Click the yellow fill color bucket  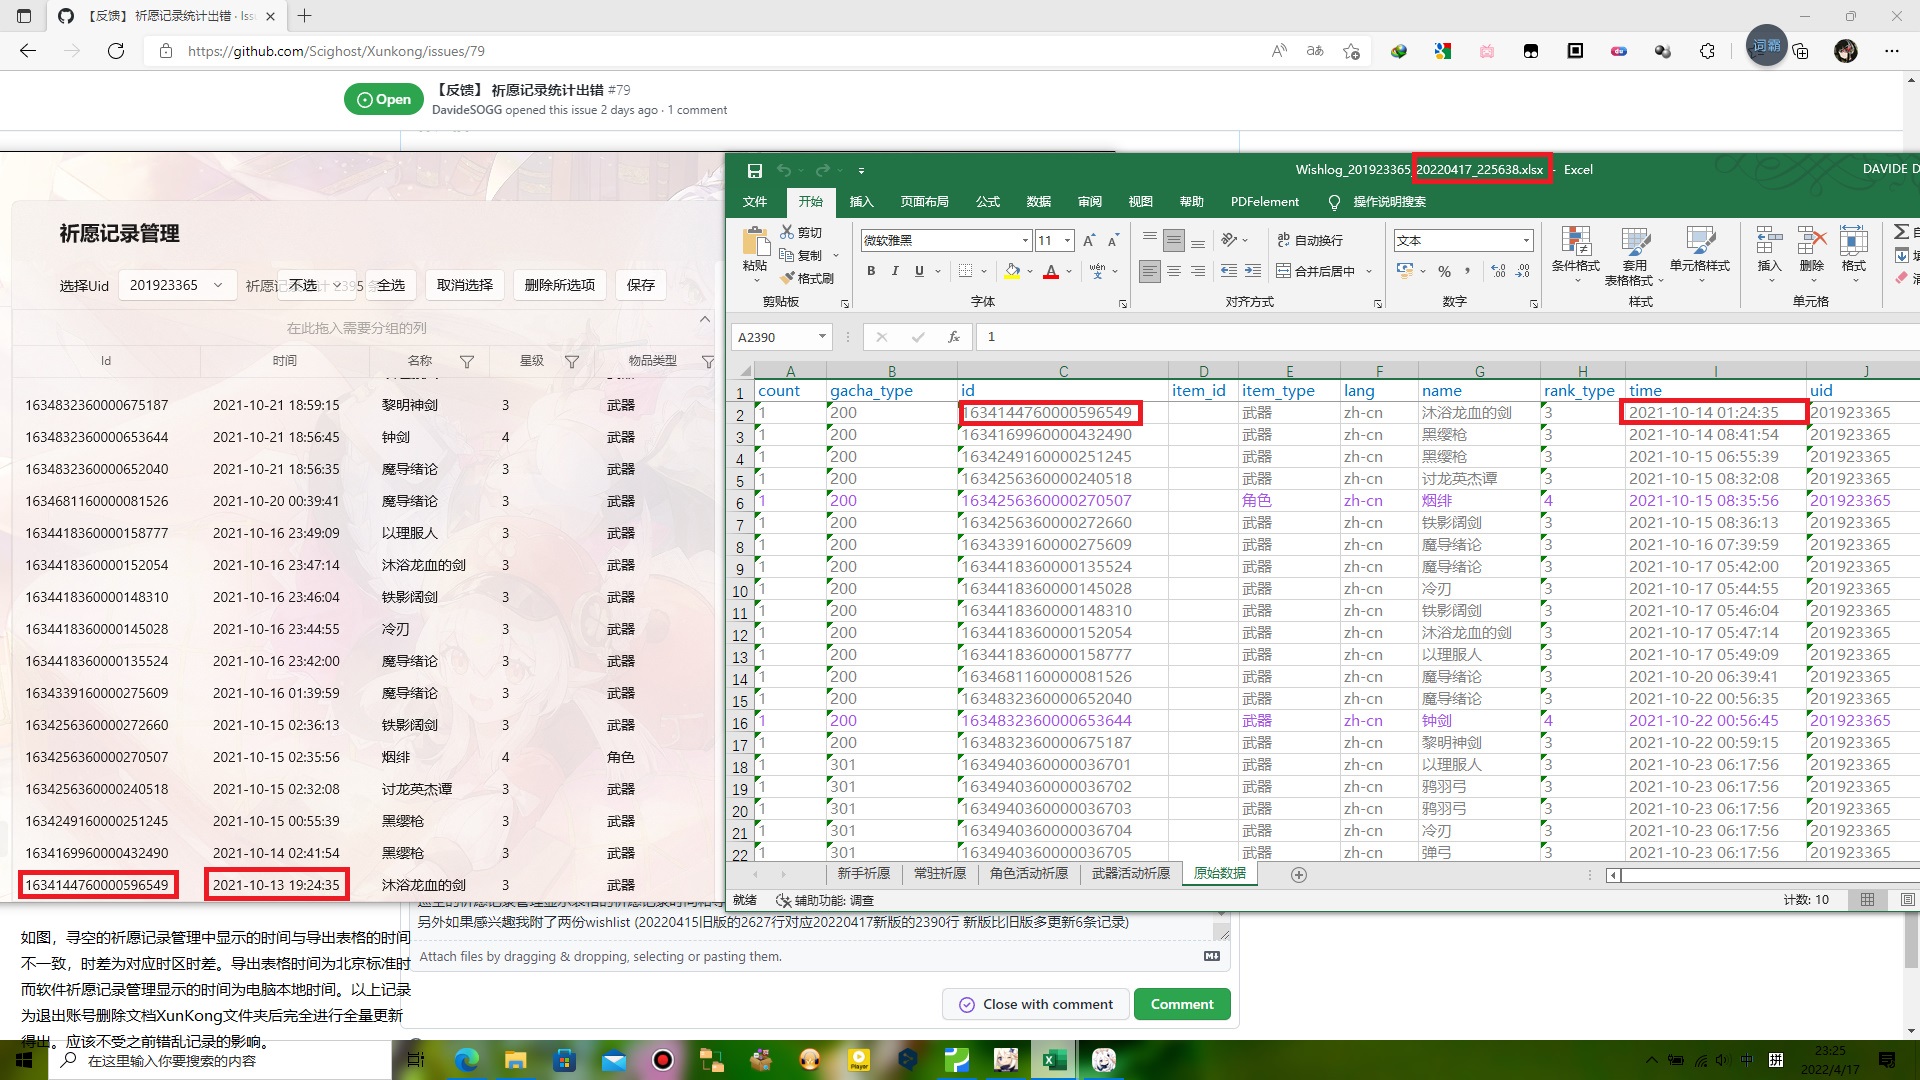pyautogui.click(x=1012, y=271)
